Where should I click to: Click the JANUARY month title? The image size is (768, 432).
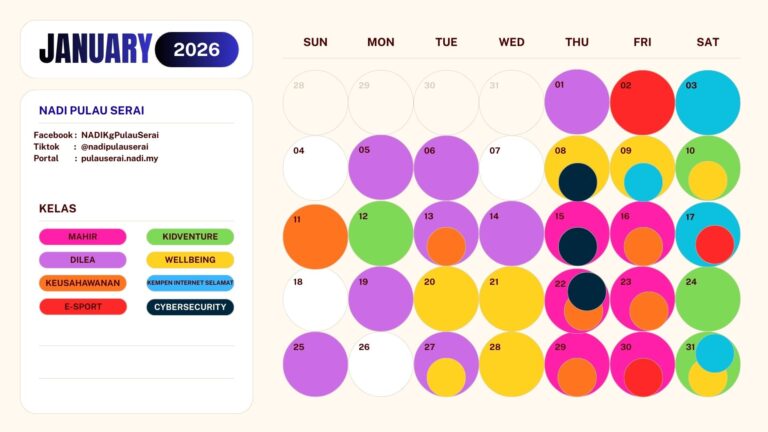[96, 49]
